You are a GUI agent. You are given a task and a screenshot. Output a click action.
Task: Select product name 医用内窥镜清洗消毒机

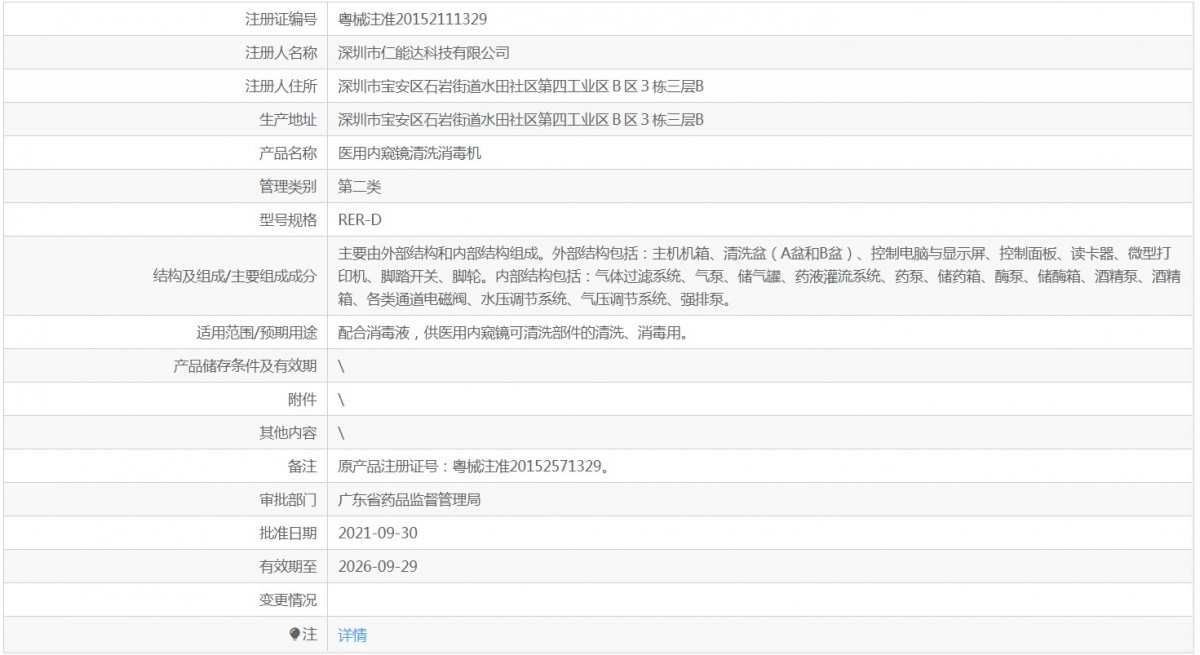click(x=410, y=153)
